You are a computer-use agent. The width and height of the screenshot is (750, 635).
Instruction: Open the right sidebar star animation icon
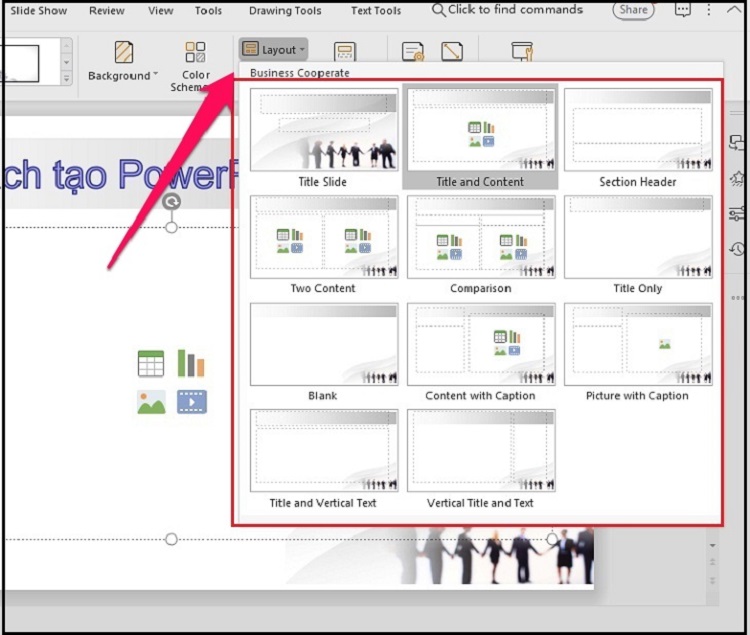coord(737,178)
